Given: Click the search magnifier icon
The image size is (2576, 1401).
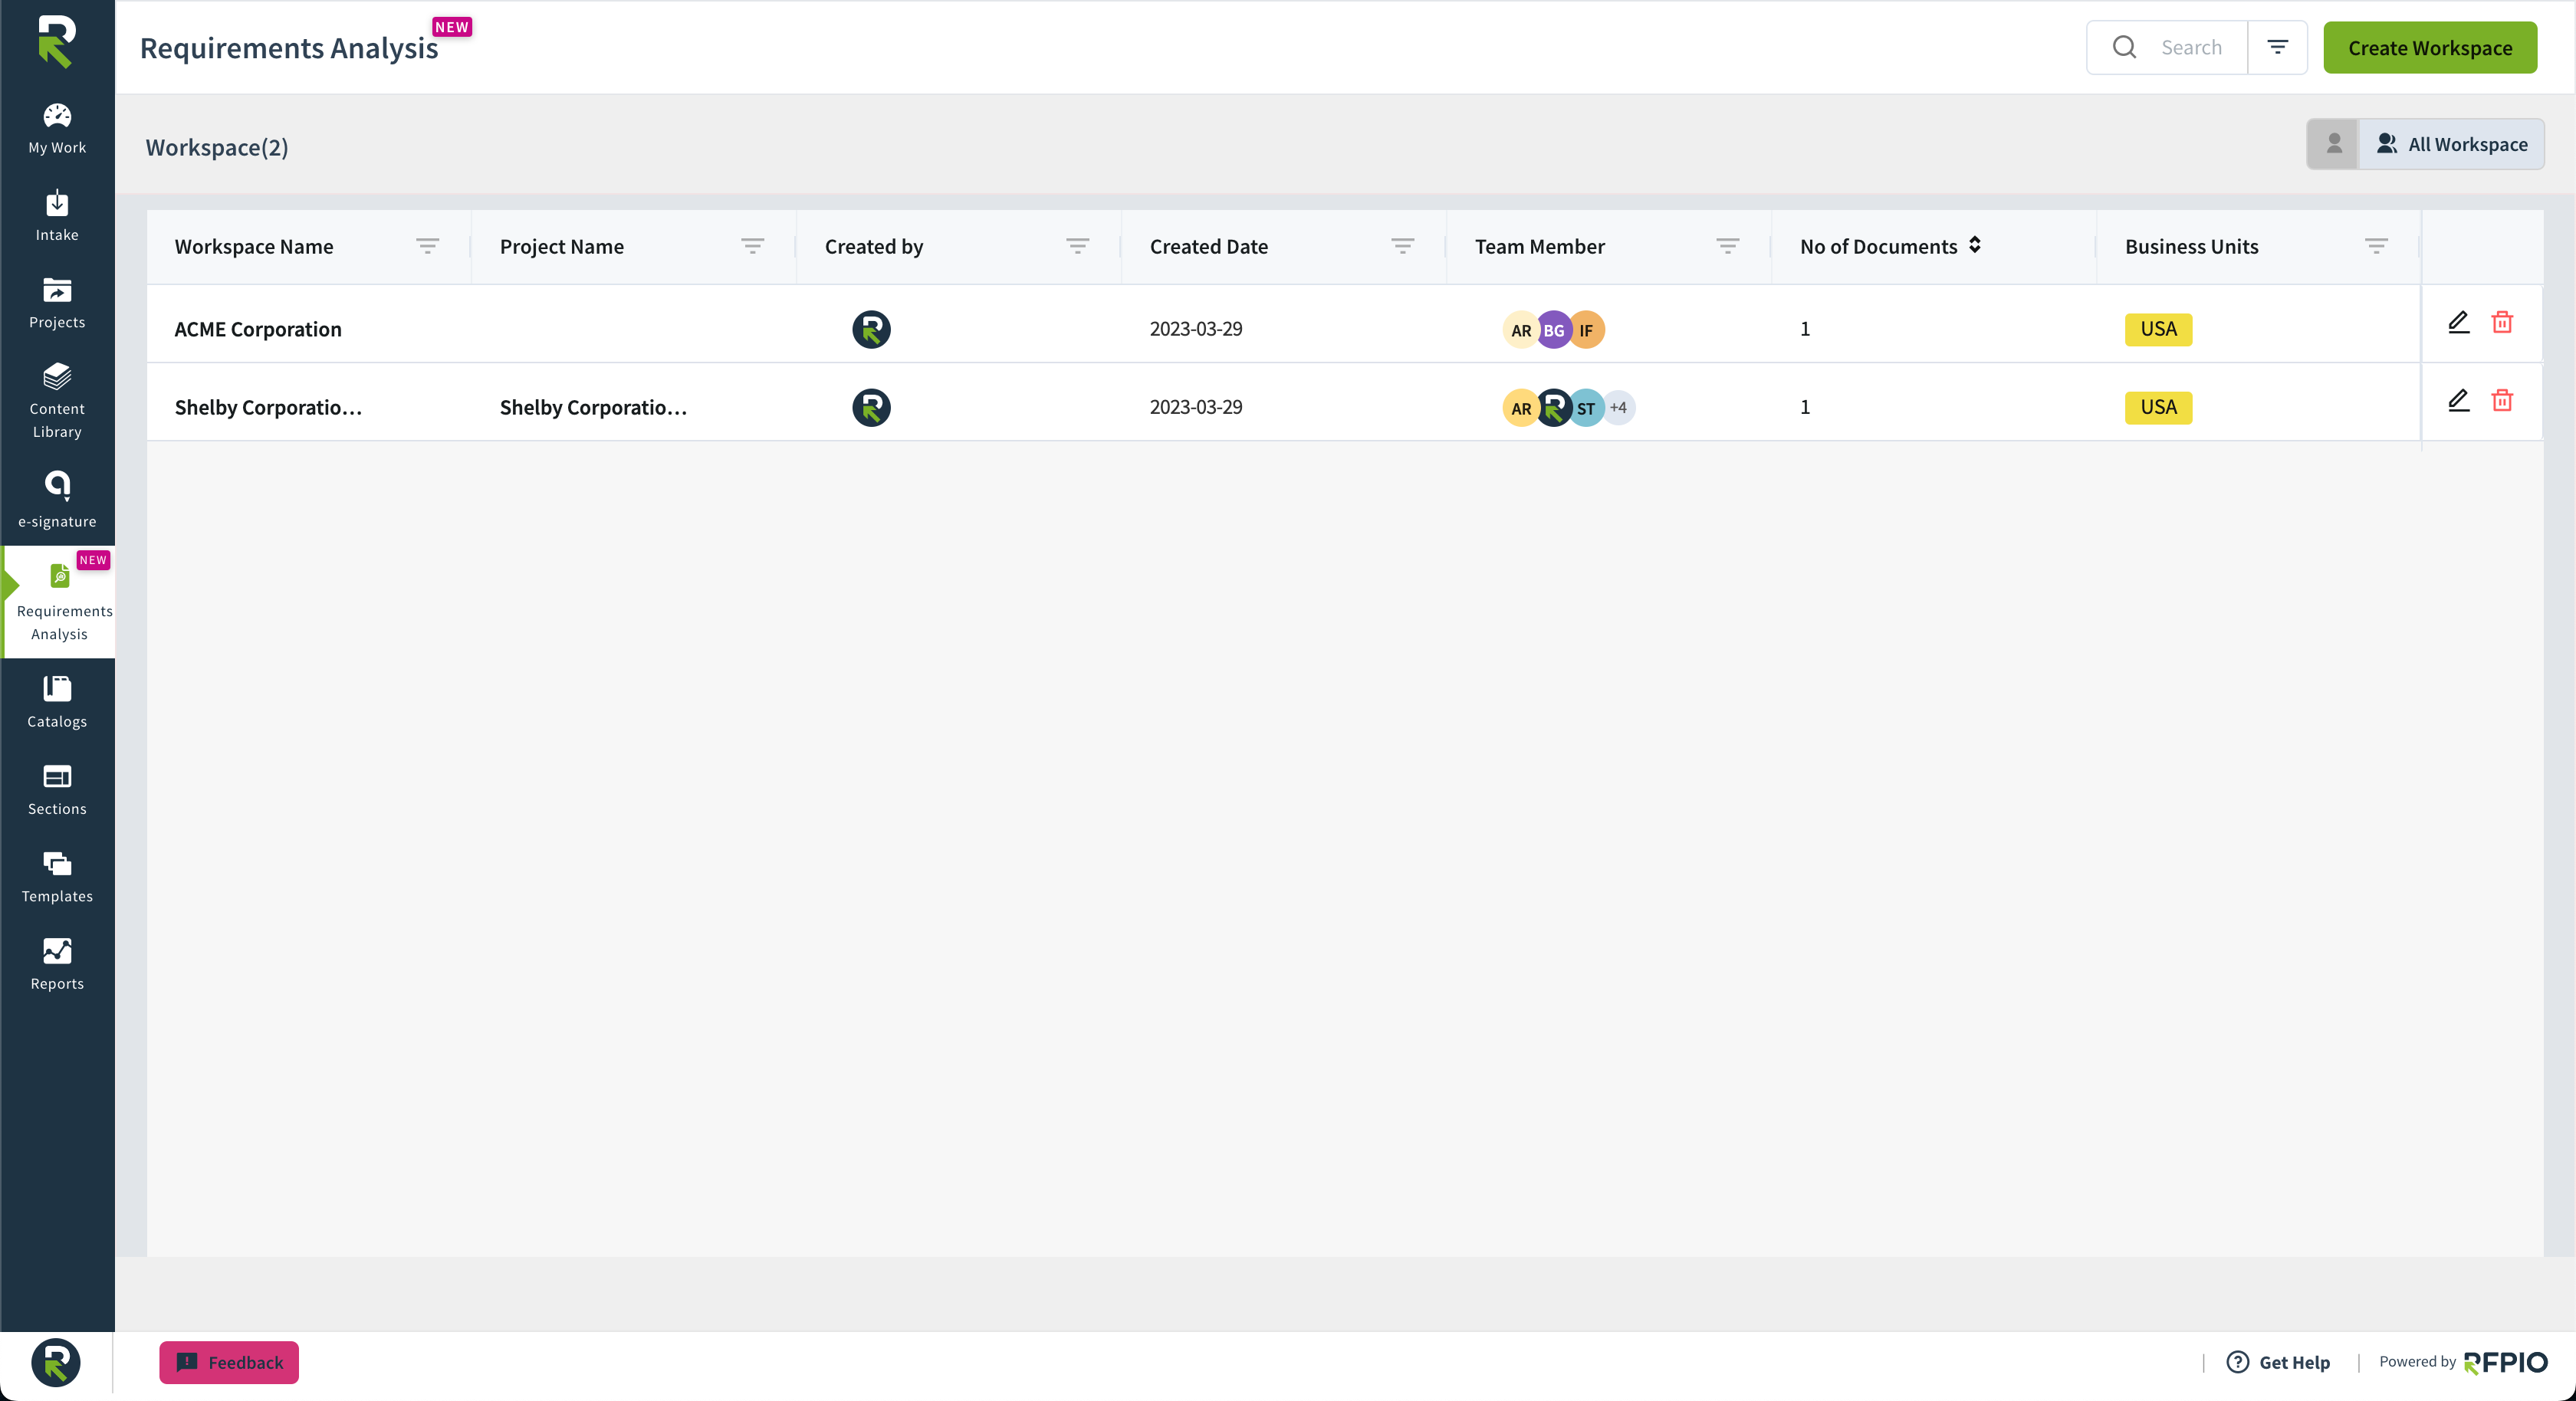Looking at the screenshot, I should click(x=2124, y=47).
